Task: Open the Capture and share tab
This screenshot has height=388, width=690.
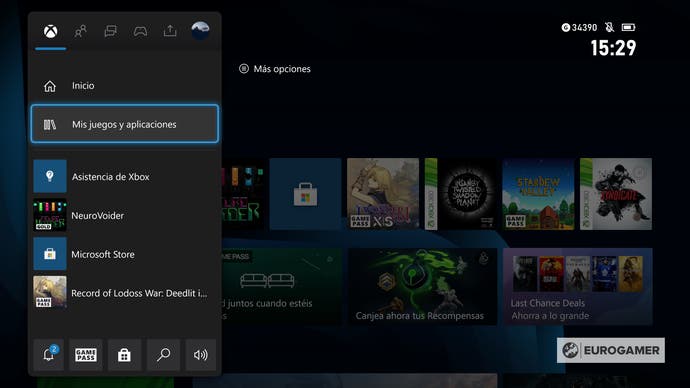Action: [170, 31]
